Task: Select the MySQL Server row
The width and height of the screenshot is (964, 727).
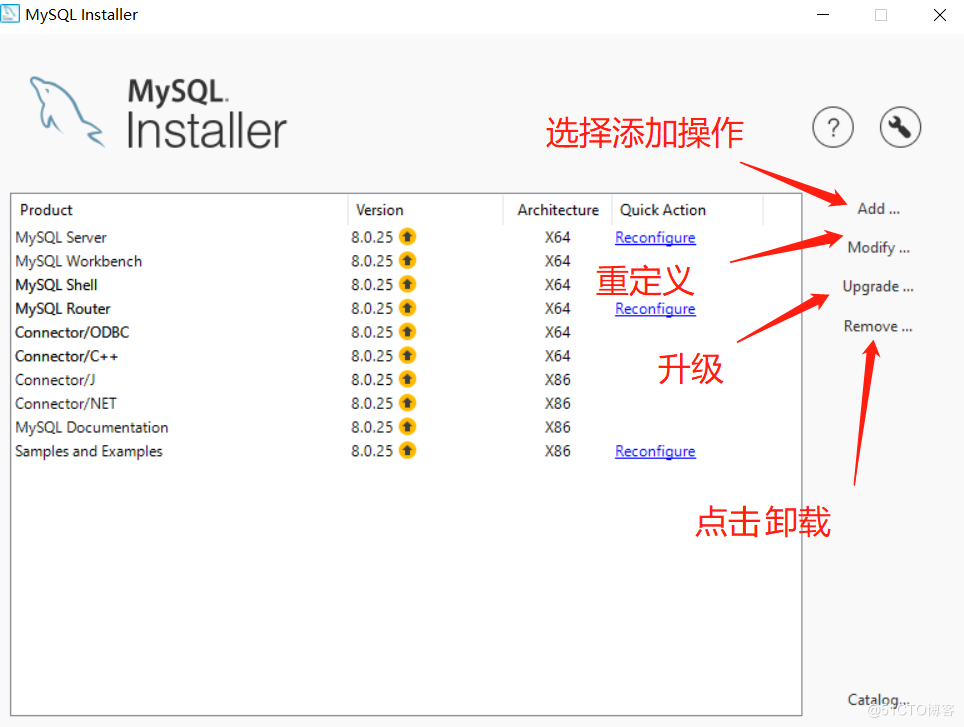Action: 406,237
